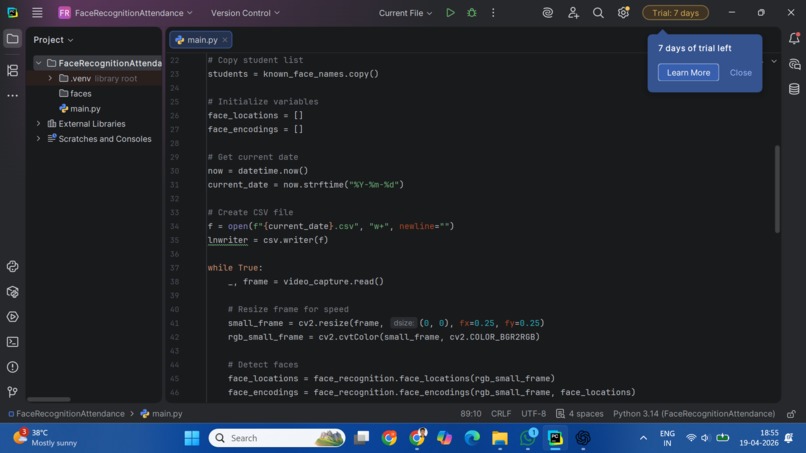Collapse the FaceRecognitionAttendance root folder
This screenshot has width=806, height=453.
(39, 63)
